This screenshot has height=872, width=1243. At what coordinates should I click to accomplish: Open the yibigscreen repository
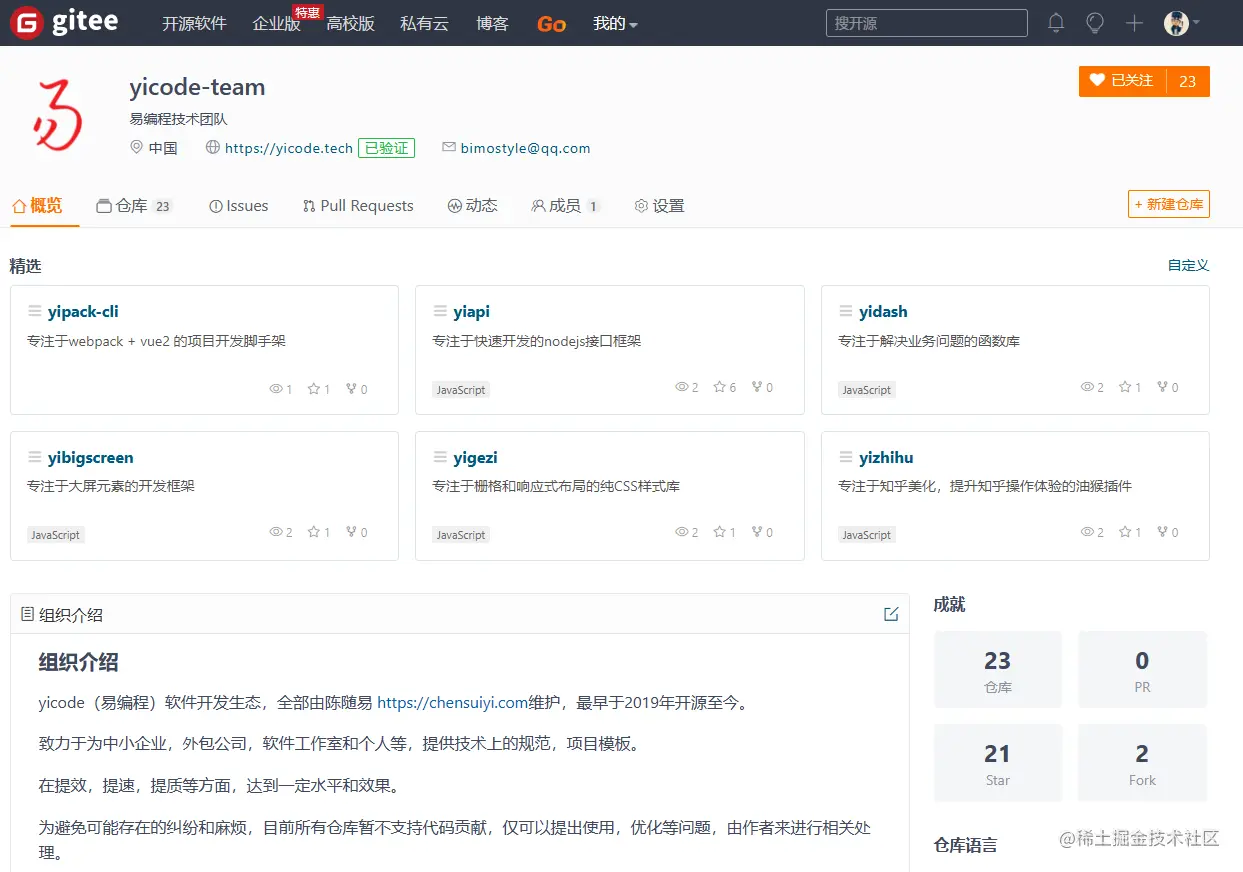pos(90,457)
